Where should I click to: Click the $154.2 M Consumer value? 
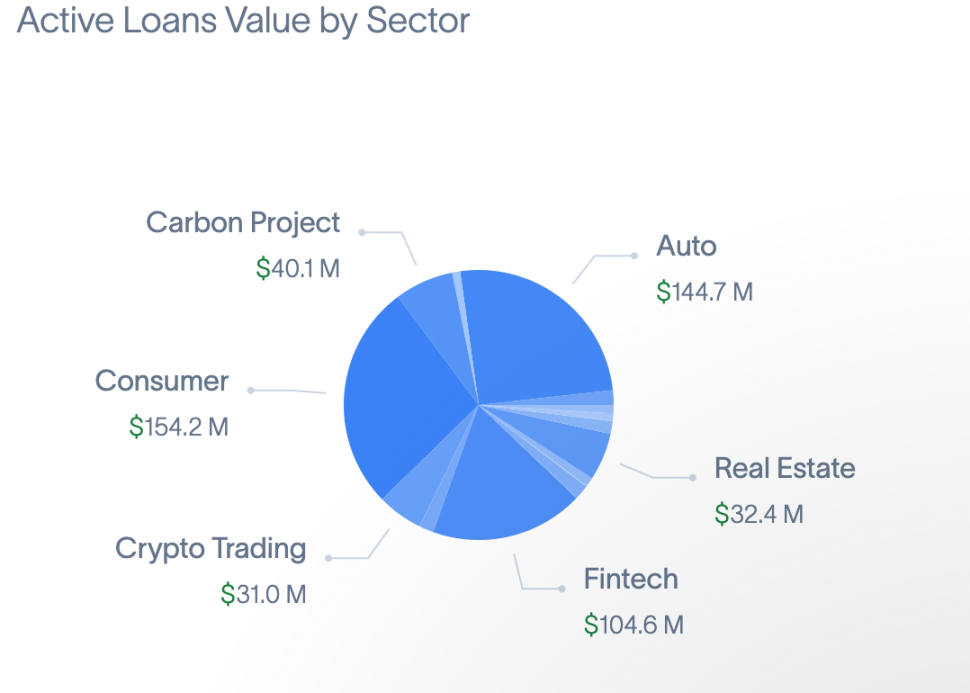pos(179,427)
